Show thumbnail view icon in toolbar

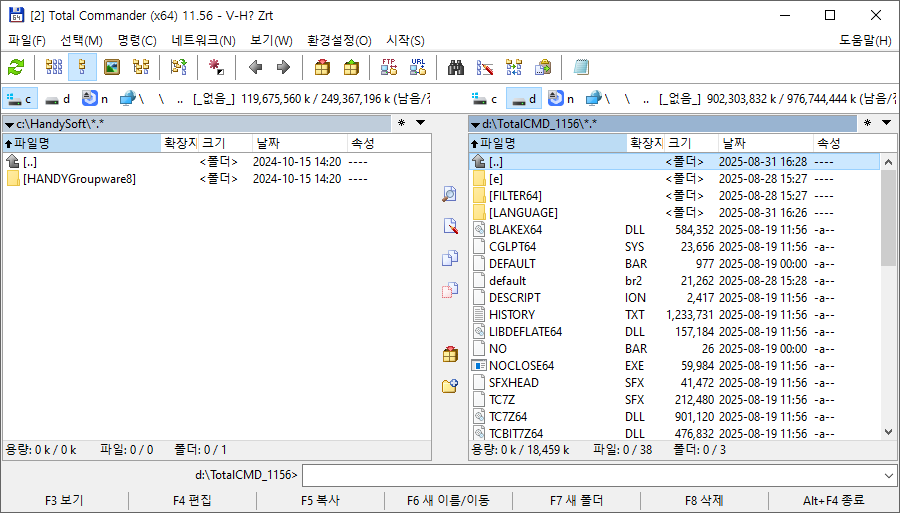pyautogui.click(x=112, y=67)
